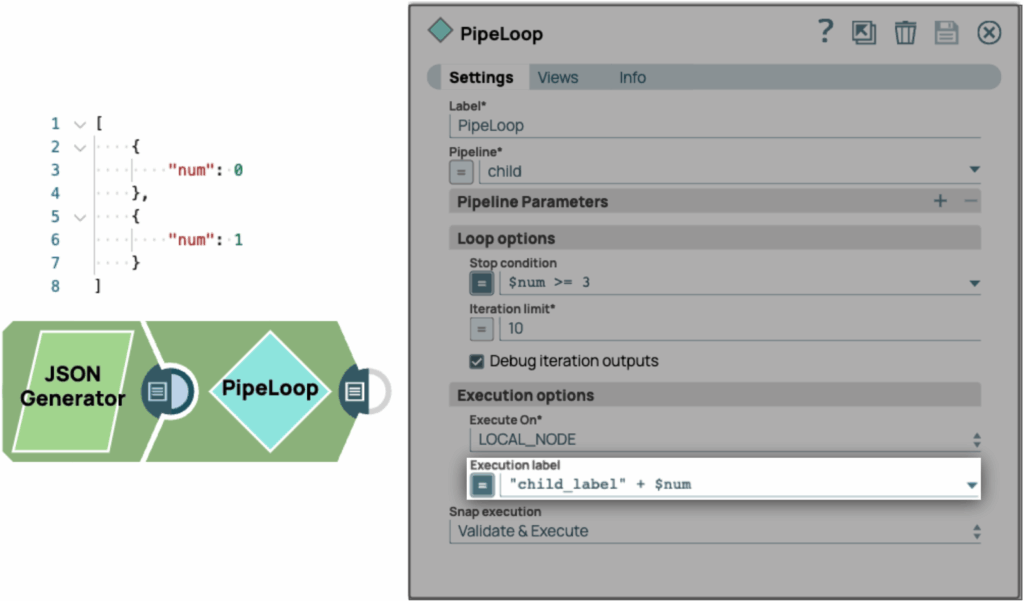Click the trash delete Snap icon
The width and height of the screenshot is (1024, 601).
[905, 33]
